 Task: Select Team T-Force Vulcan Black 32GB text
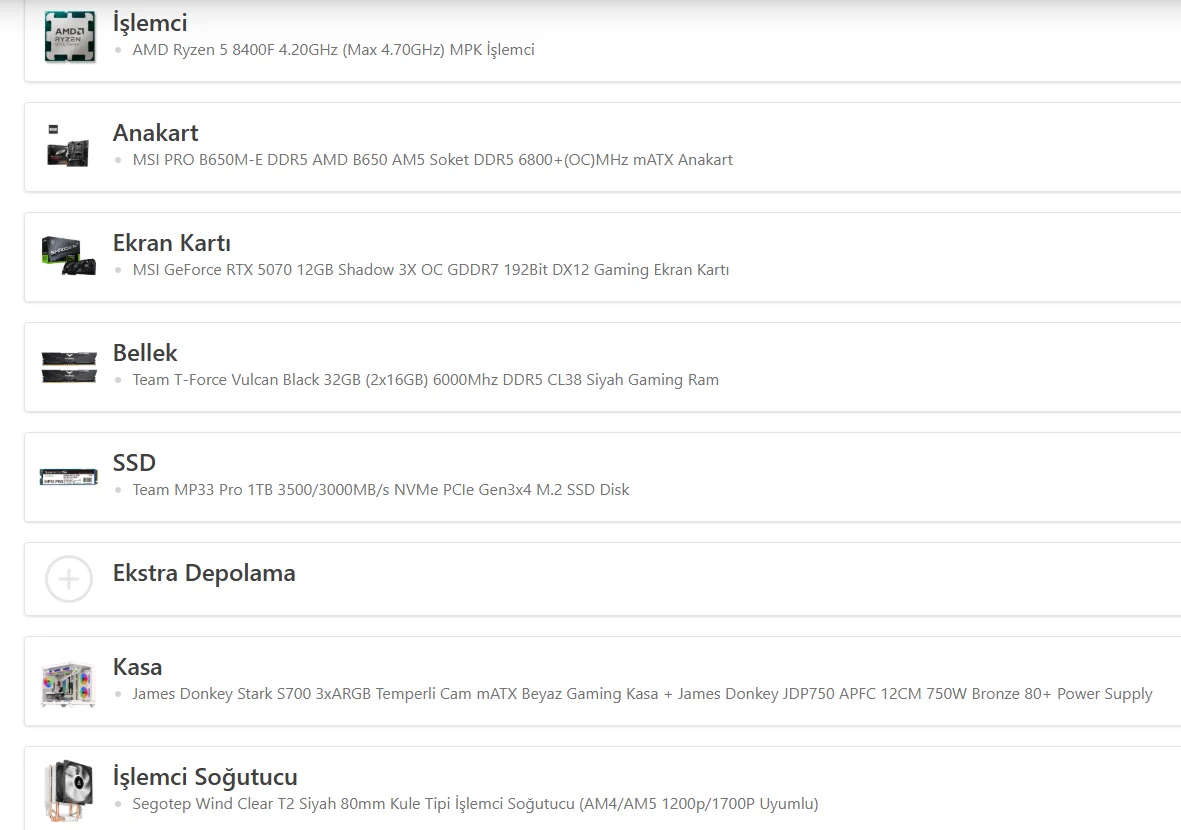(x=426, y=380)
